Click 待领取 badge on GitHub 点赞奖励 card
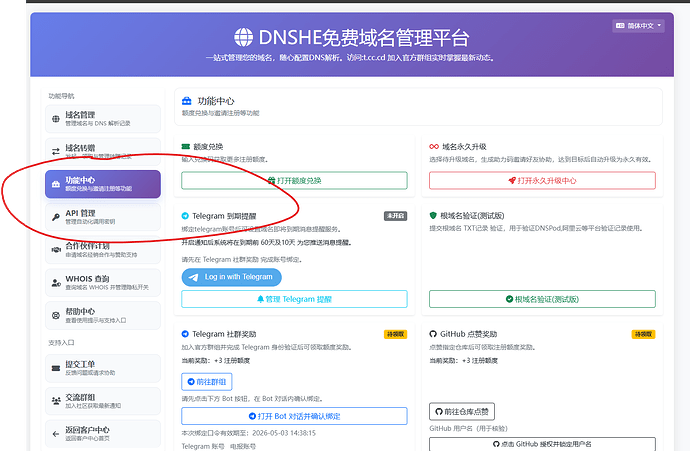Viewport: 690px width, 451px height. click(643, 334)
